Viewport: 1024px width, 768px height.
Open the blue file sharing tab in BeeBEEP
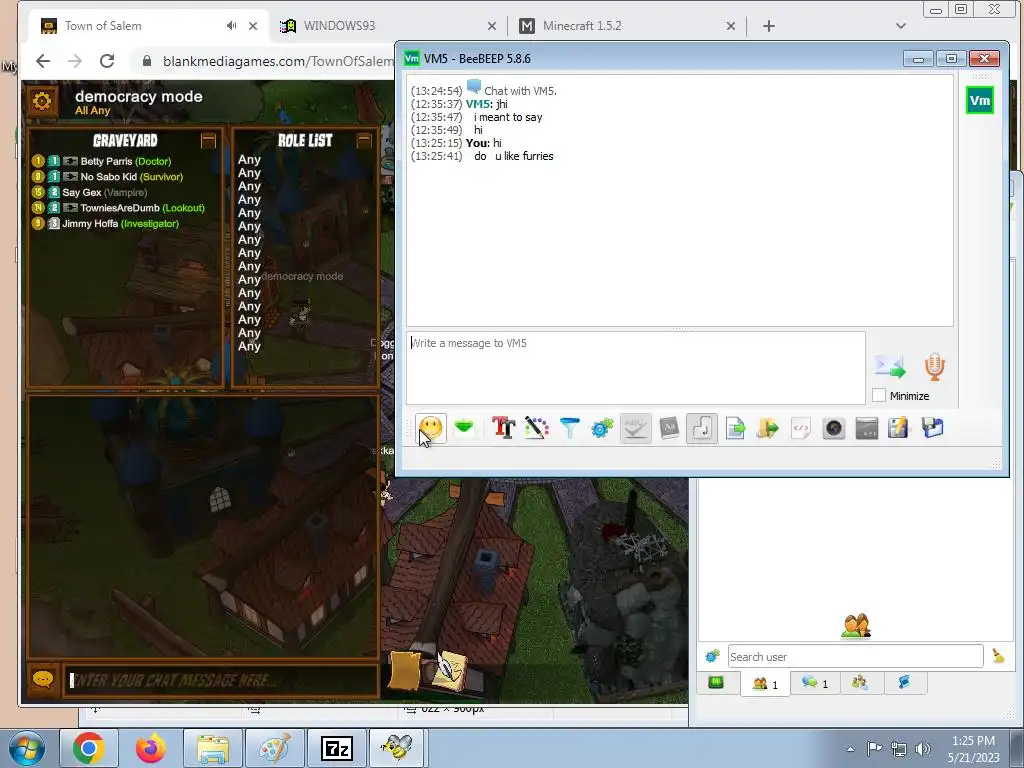pos(904,683)
